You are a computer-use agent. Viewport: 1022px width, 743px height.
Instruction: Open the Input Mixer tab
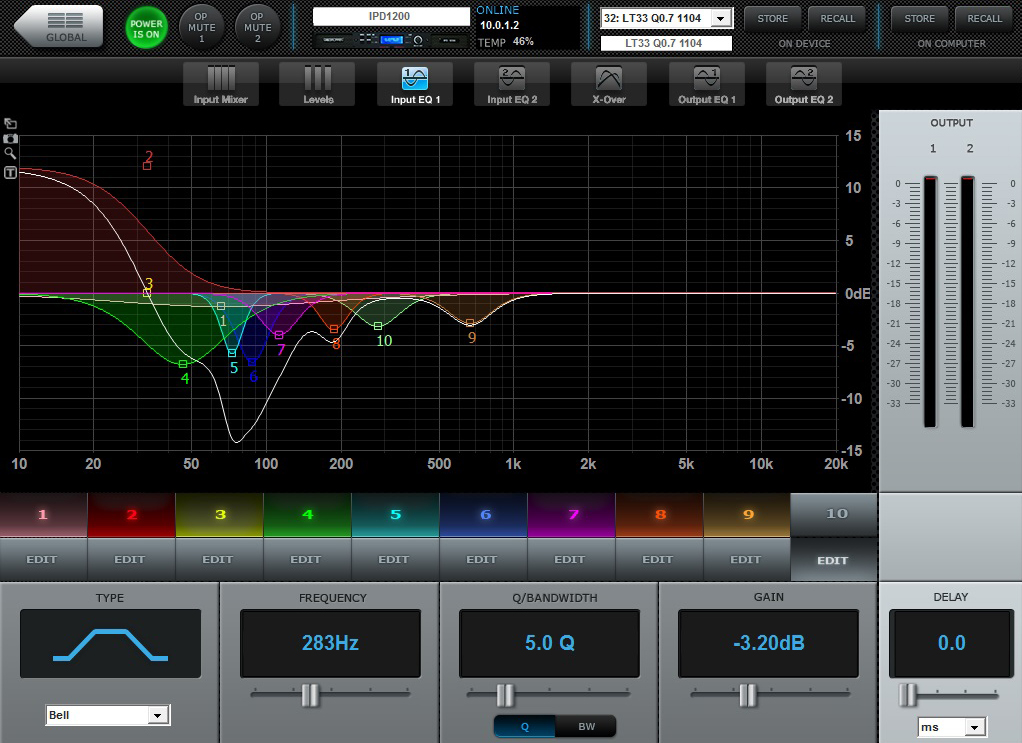click(x=221, y=84)
